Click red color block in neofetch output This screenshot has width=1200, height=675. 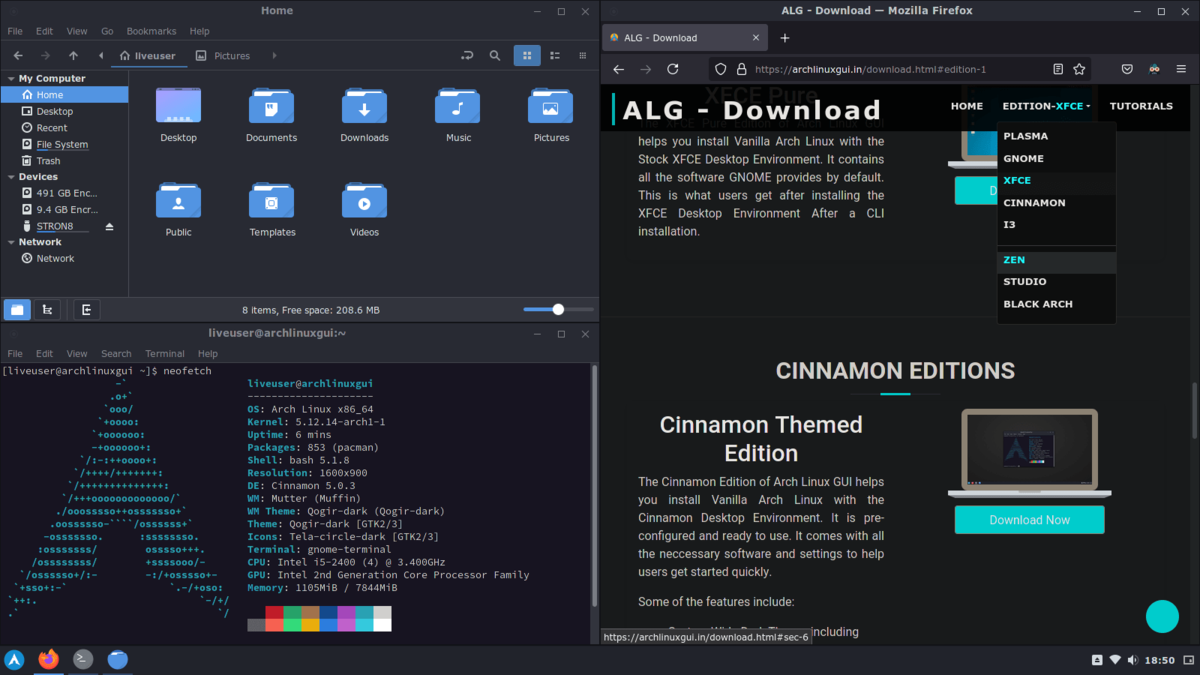[x=274, y=612]
